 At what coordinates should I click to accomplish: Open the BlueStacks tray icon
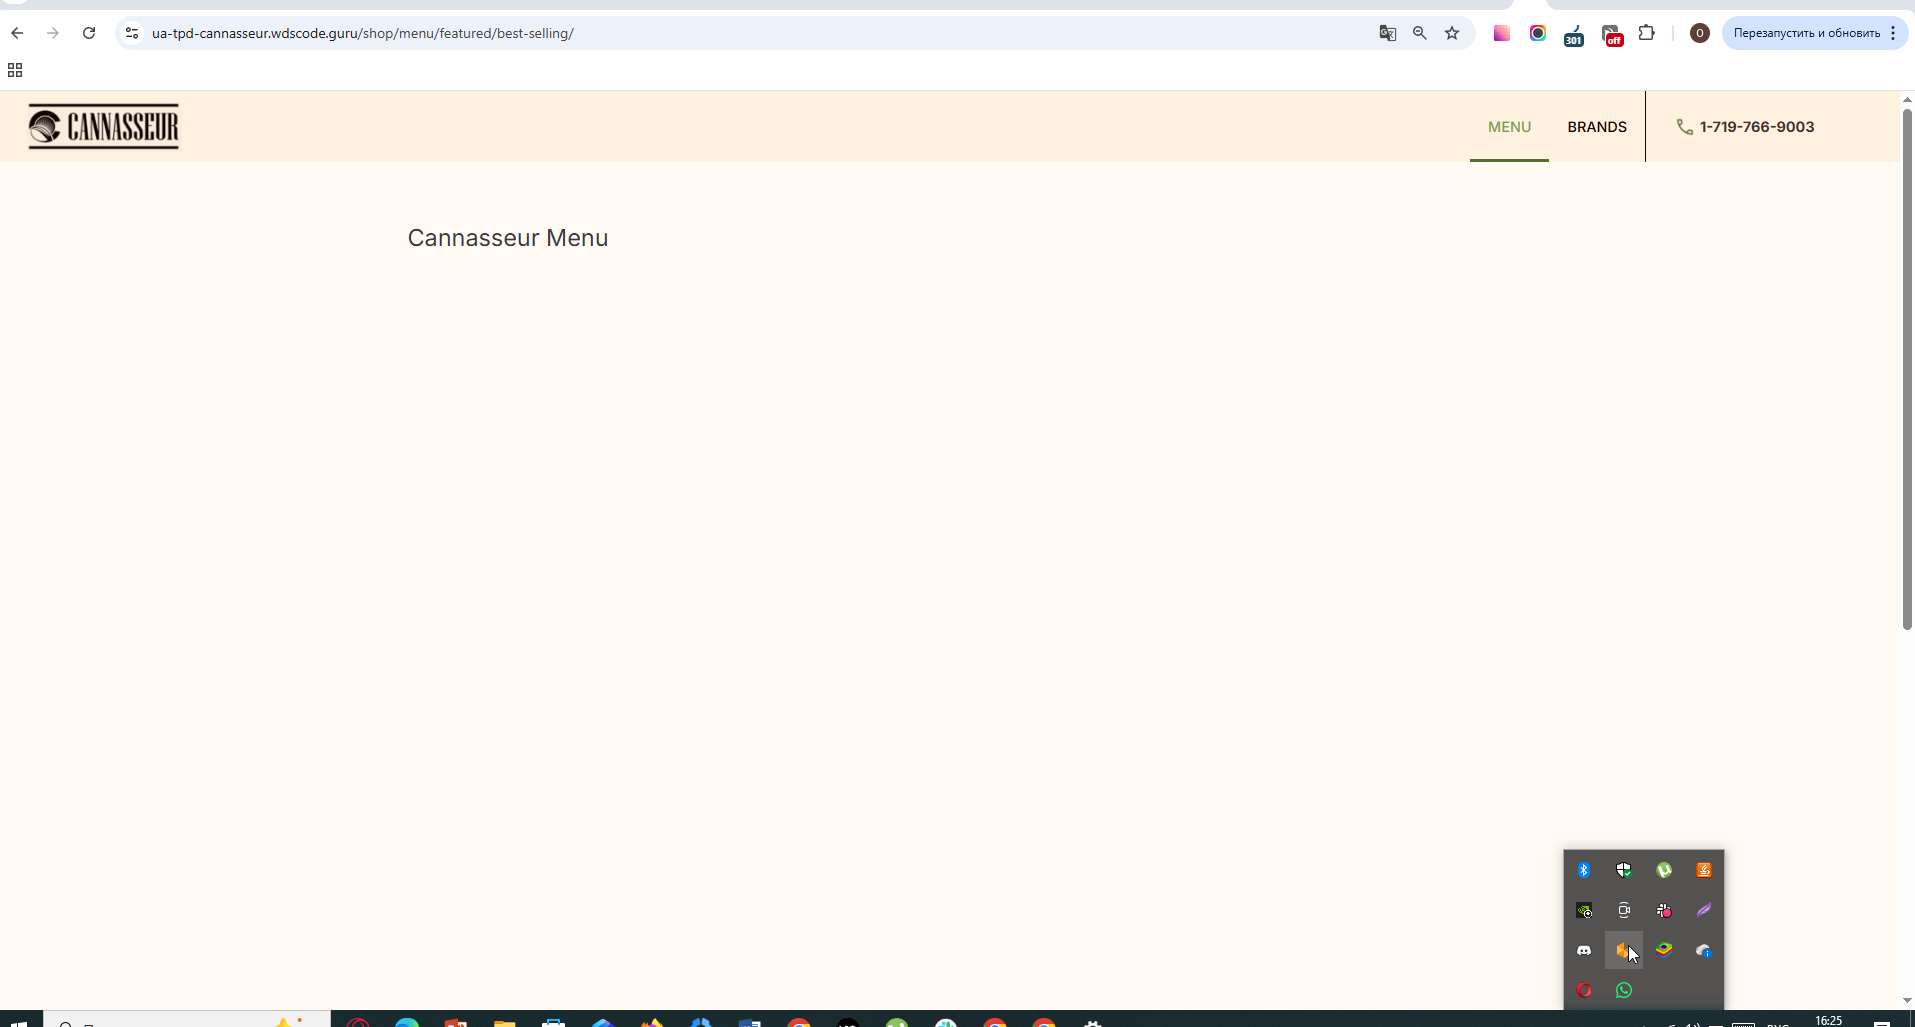click(1664, 950)
